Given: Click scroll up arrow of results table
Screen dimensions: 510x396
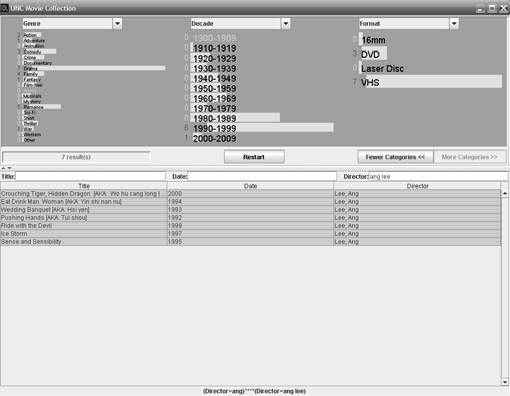Looking at the screenshot, I should [505, 193].
